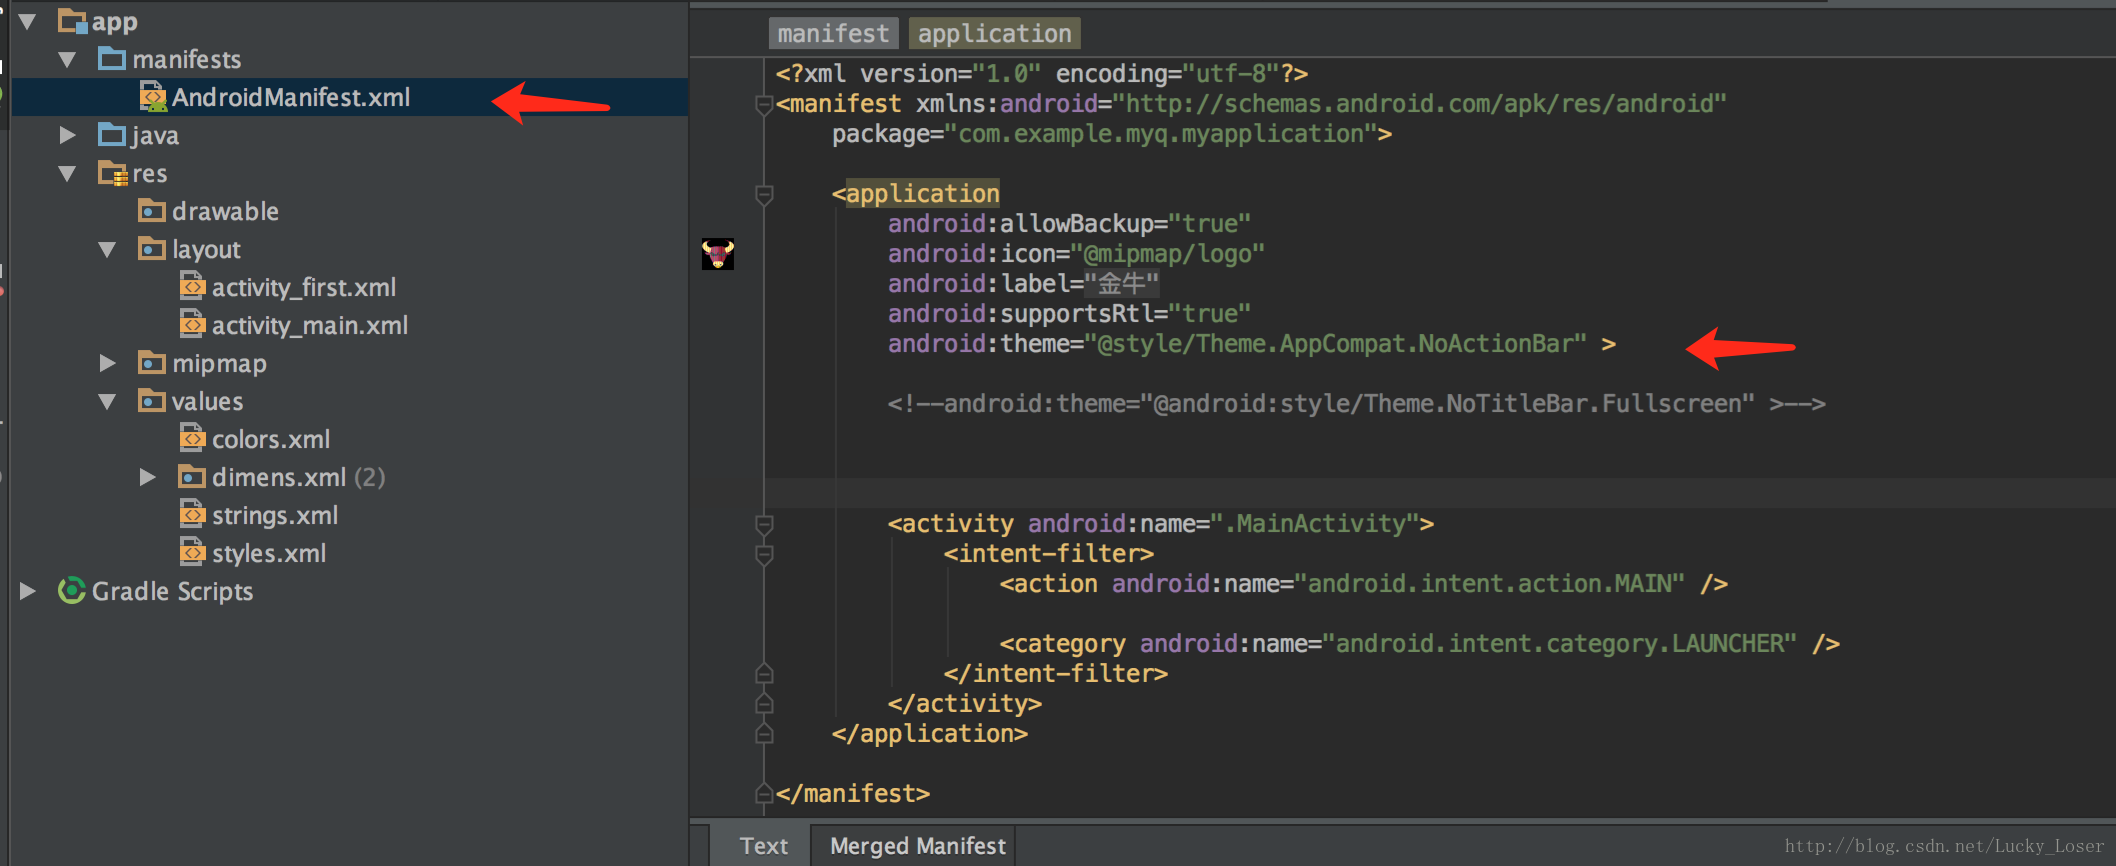The height and width of the screenshot is (866, 2116).
Task: Select the drawable folder row
Action: (x=350, y=211)
